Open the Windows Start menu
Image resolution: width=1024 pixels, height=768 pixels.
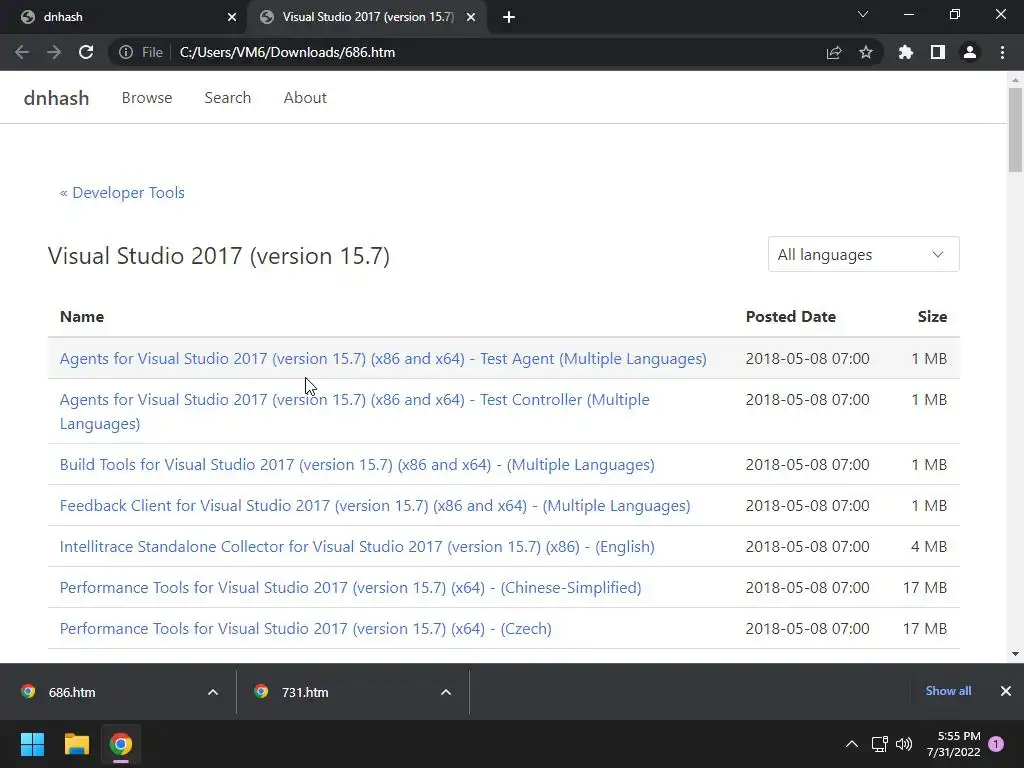pyautogui.click(x=32, y=744)
